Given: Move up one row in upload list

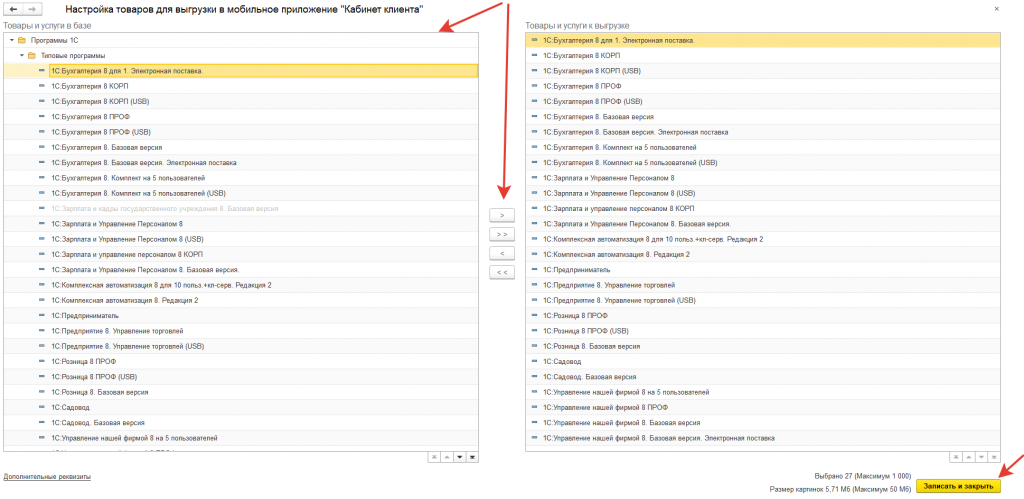Looking at the screenshot, I should [x=968, y=457].
